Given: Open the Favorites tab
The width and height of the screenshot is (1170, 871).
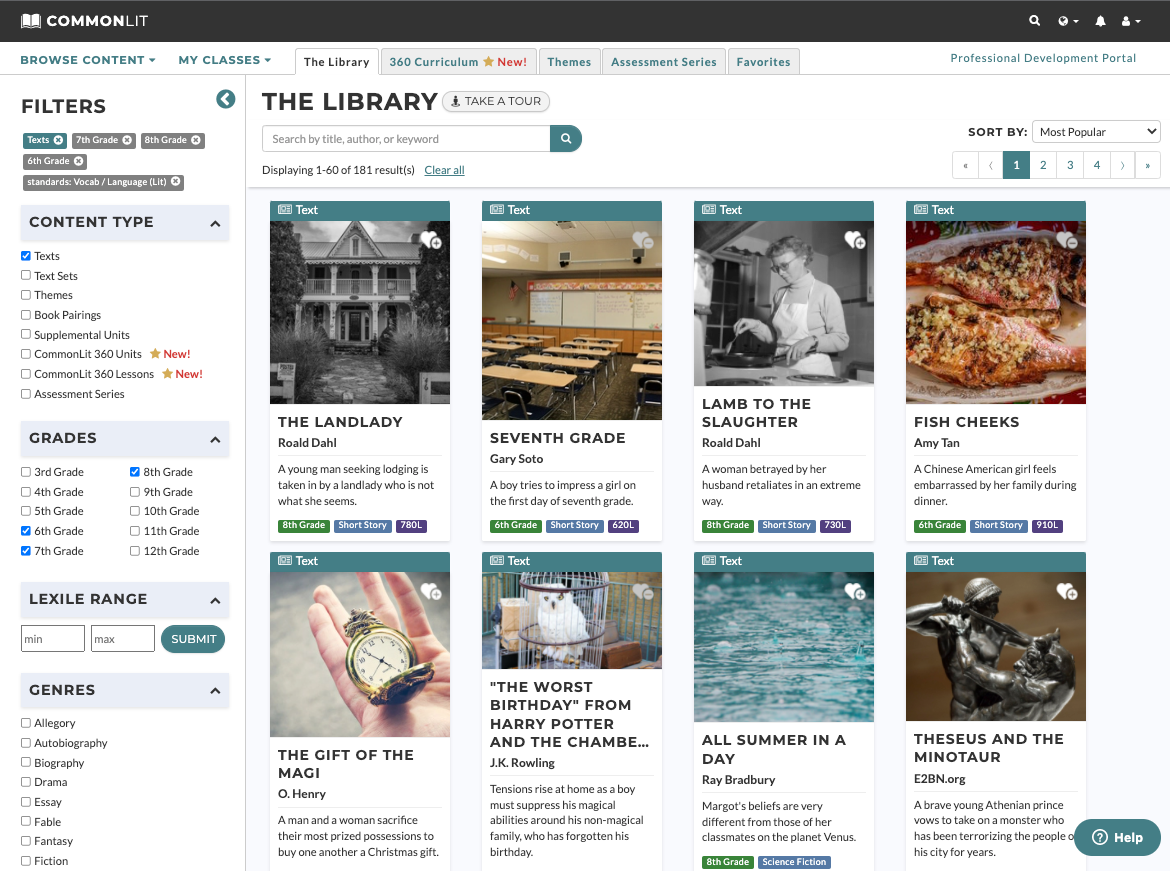Looking at the screenshot, I should tap(763, 62).
